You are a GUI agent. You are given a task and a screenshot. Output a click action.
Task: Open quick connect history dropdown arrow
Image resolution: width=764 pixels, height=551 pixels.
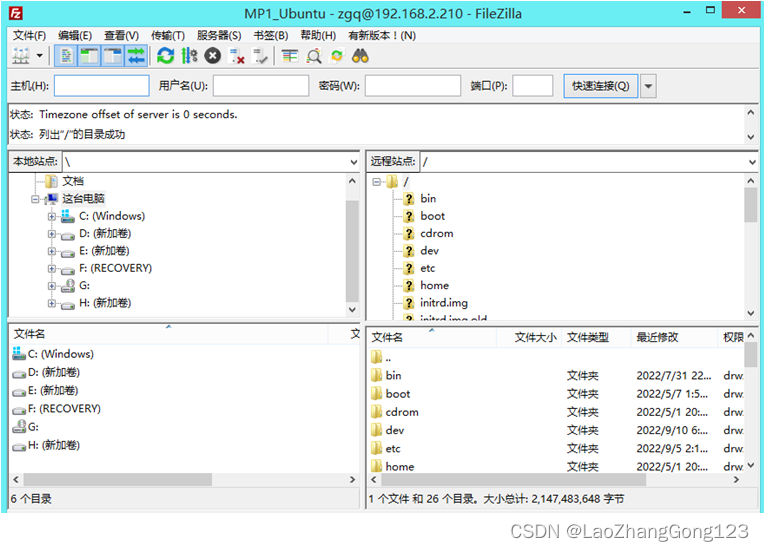tap(648, 86)
